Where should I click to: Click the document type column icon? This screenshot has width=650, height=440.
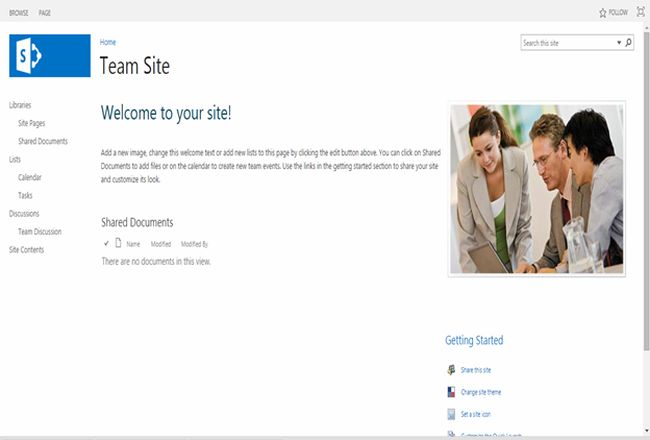click(x=118, y=243)
